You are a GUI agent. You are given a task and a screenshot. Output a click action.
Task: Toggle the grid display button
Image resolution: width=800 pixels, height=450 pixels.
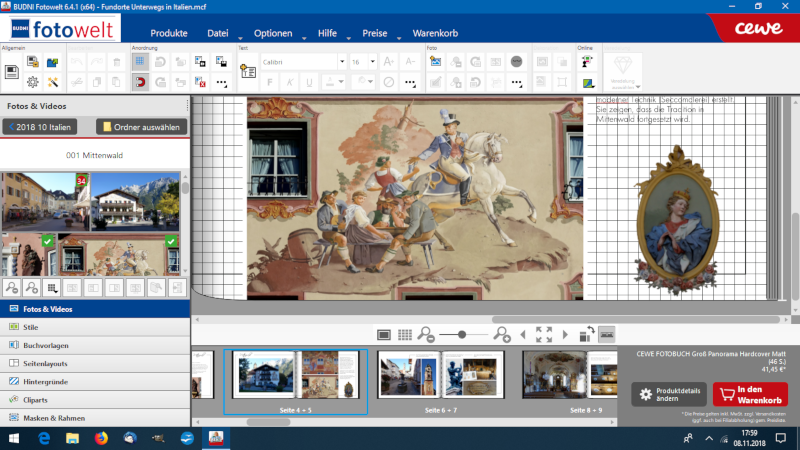141,62
